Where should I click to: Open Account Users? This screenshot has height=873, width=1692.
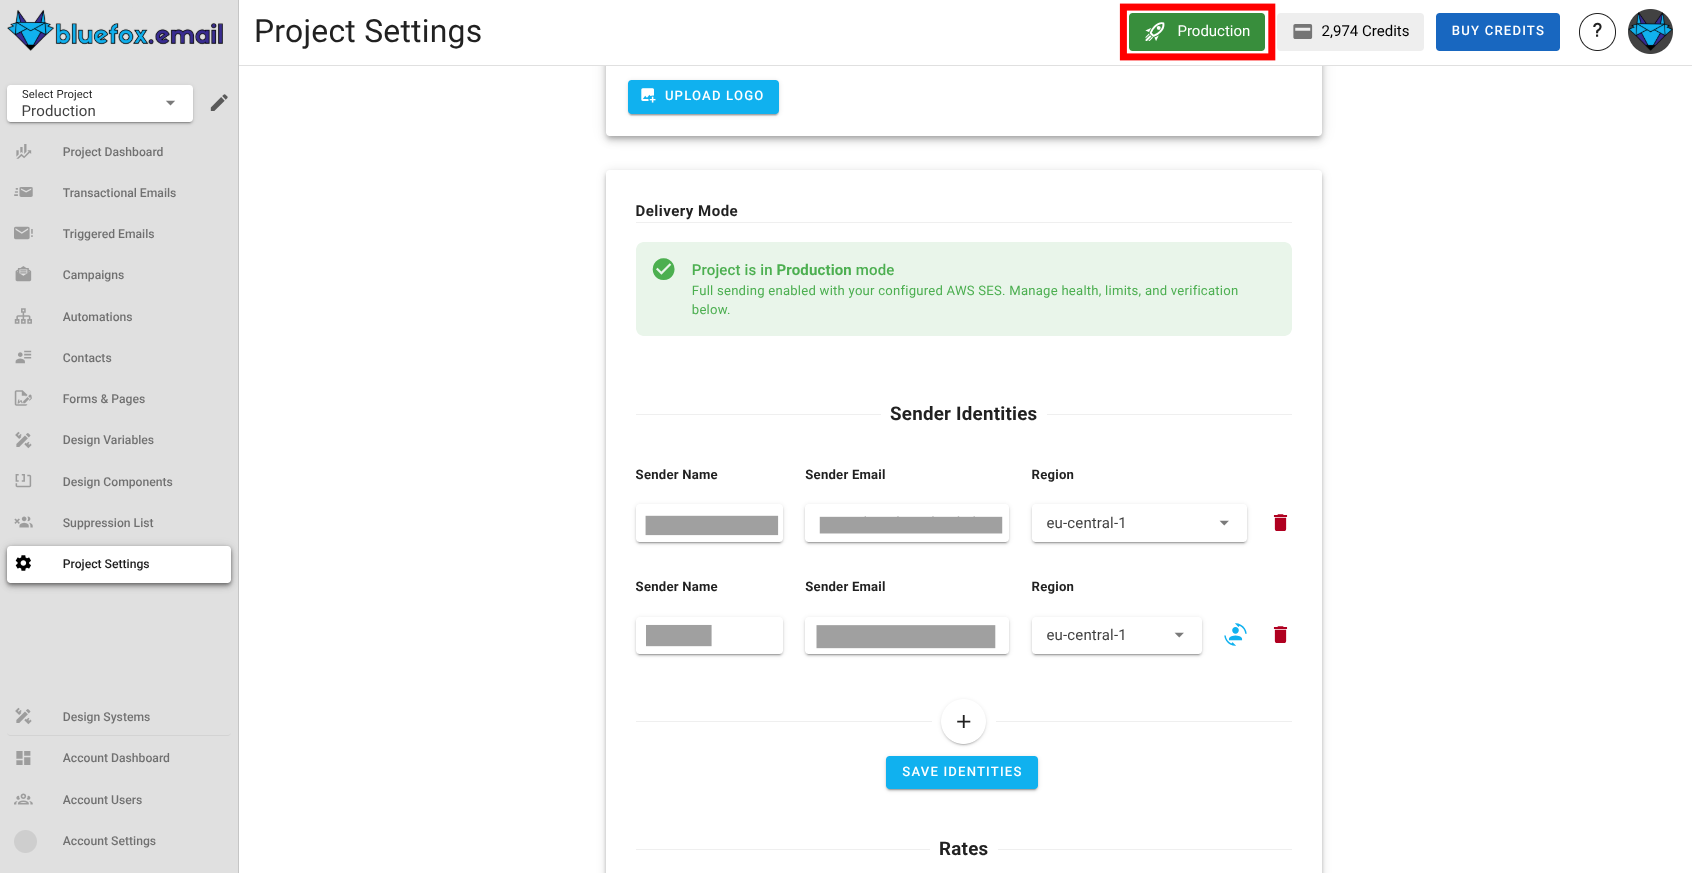tap(102, 800)
